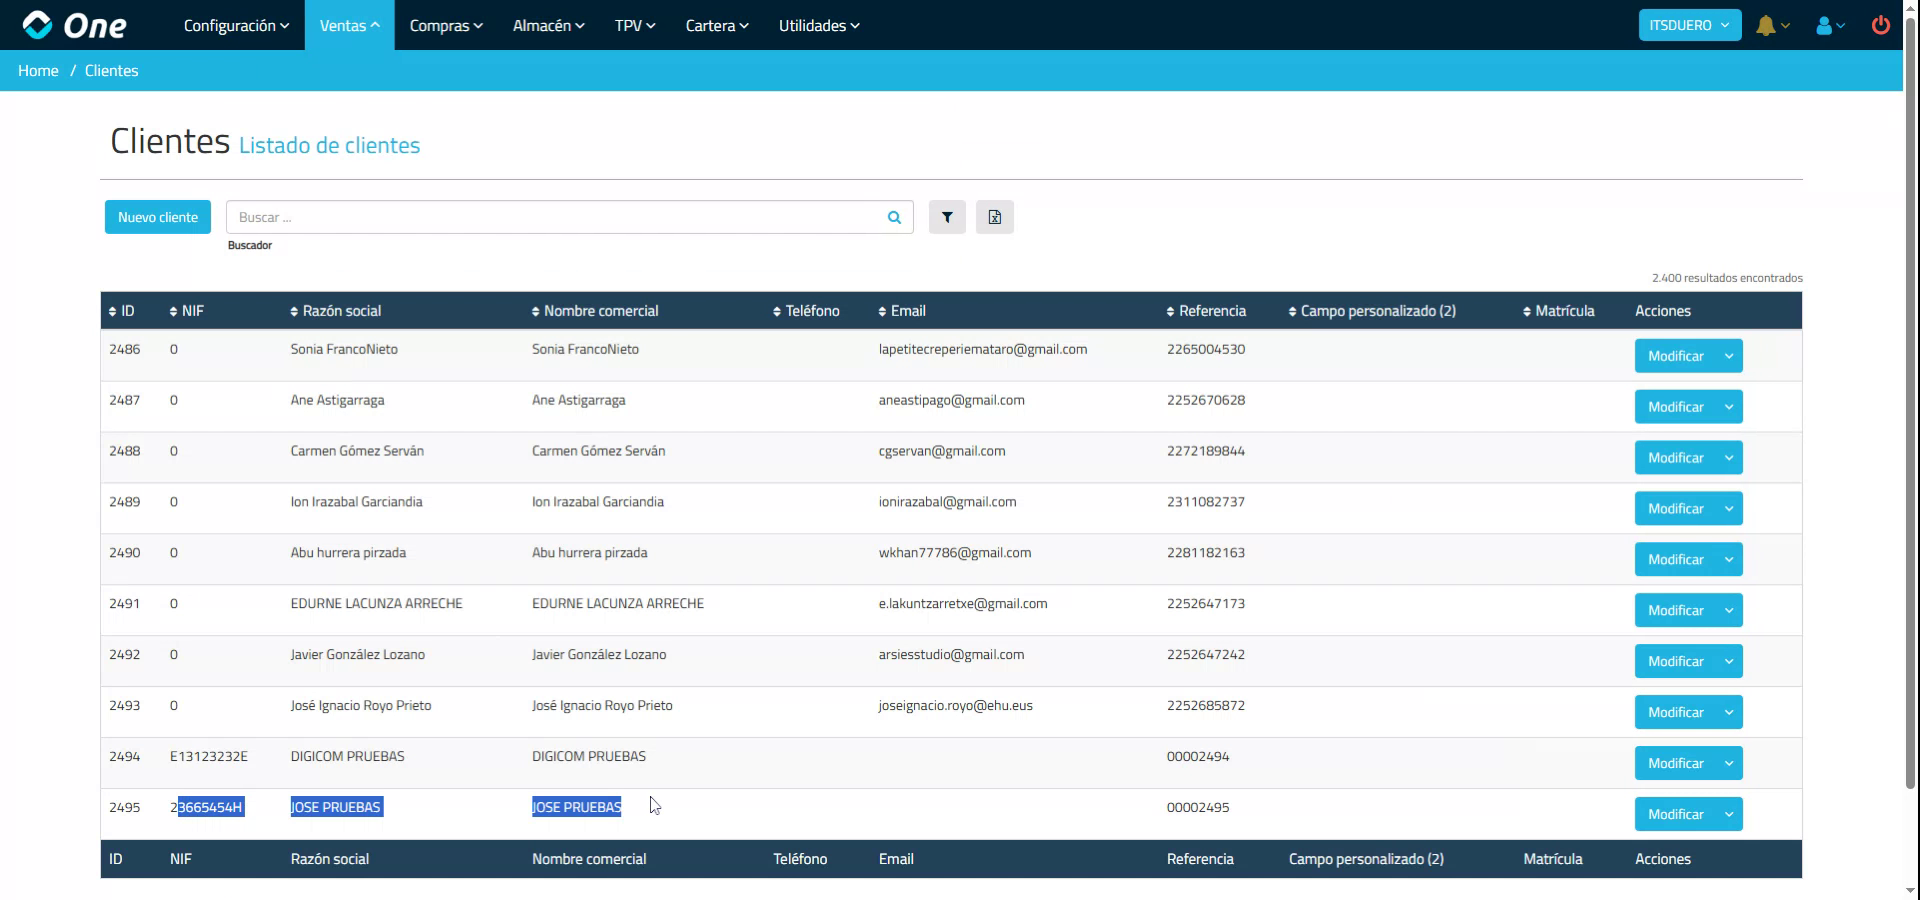
Task: Expand the ITSDUERO company dropdown
Action: tap(1689, 25)
